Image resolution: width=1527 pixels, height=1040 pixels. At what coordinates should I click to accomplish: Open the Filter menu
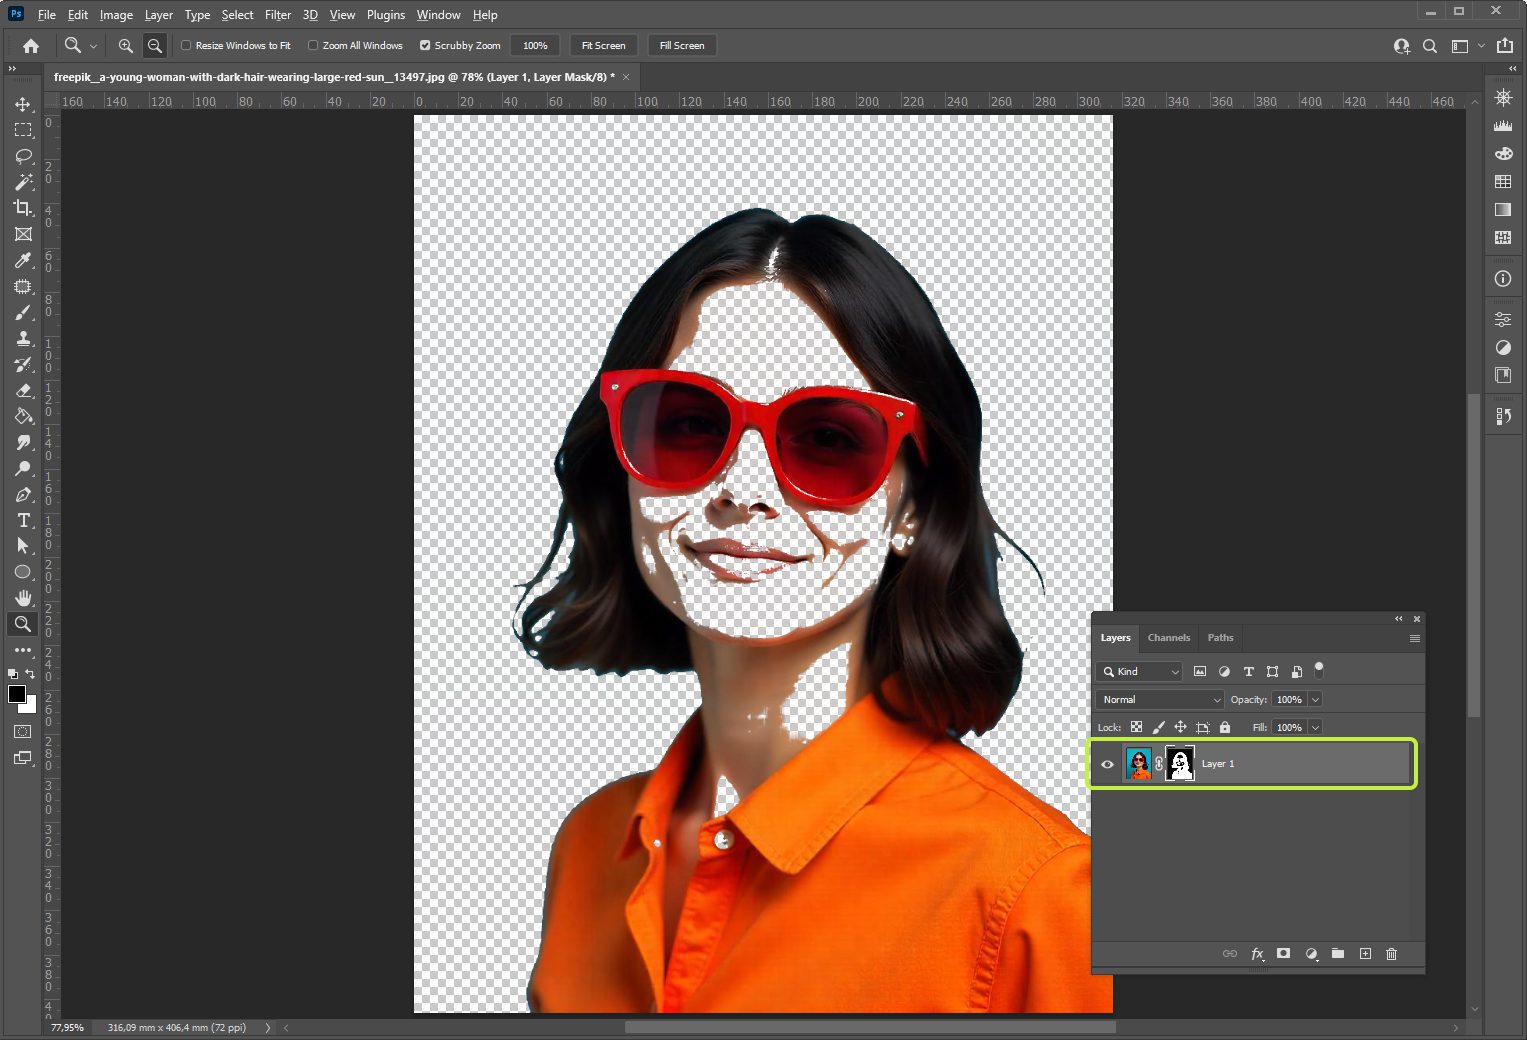click(x=278, y=15)
